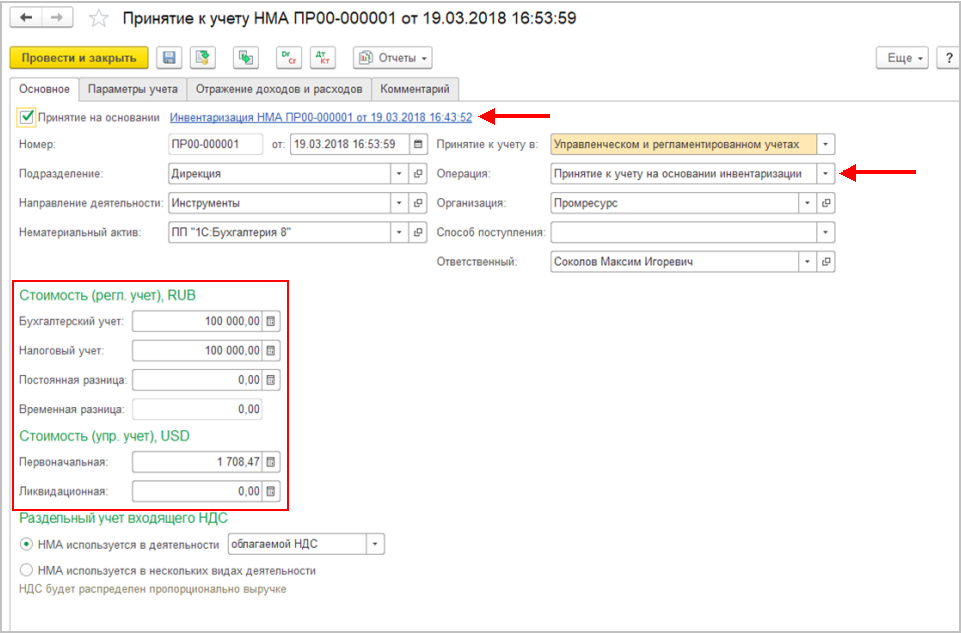Viewport: 961px width, 633px height.
Task: Go forward with the right arrow button
Action: (x=57, y=17)
